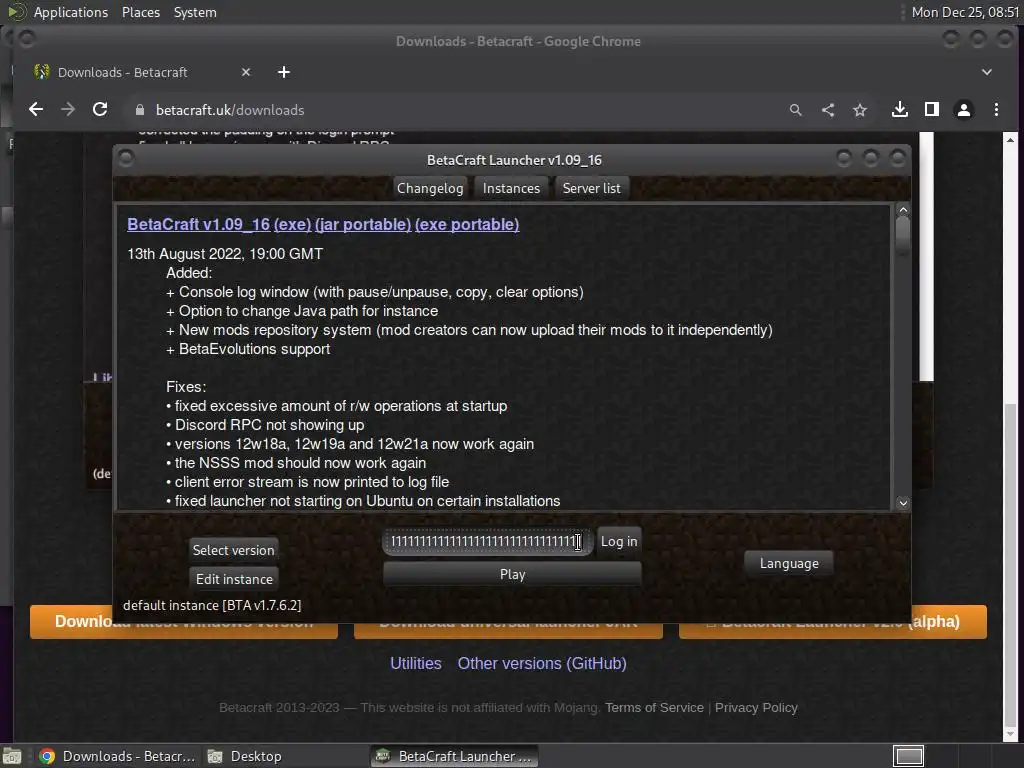Open the Utilities link
Screen dimensions: 1024x768
pyautogui.click(x=415, y=664)
